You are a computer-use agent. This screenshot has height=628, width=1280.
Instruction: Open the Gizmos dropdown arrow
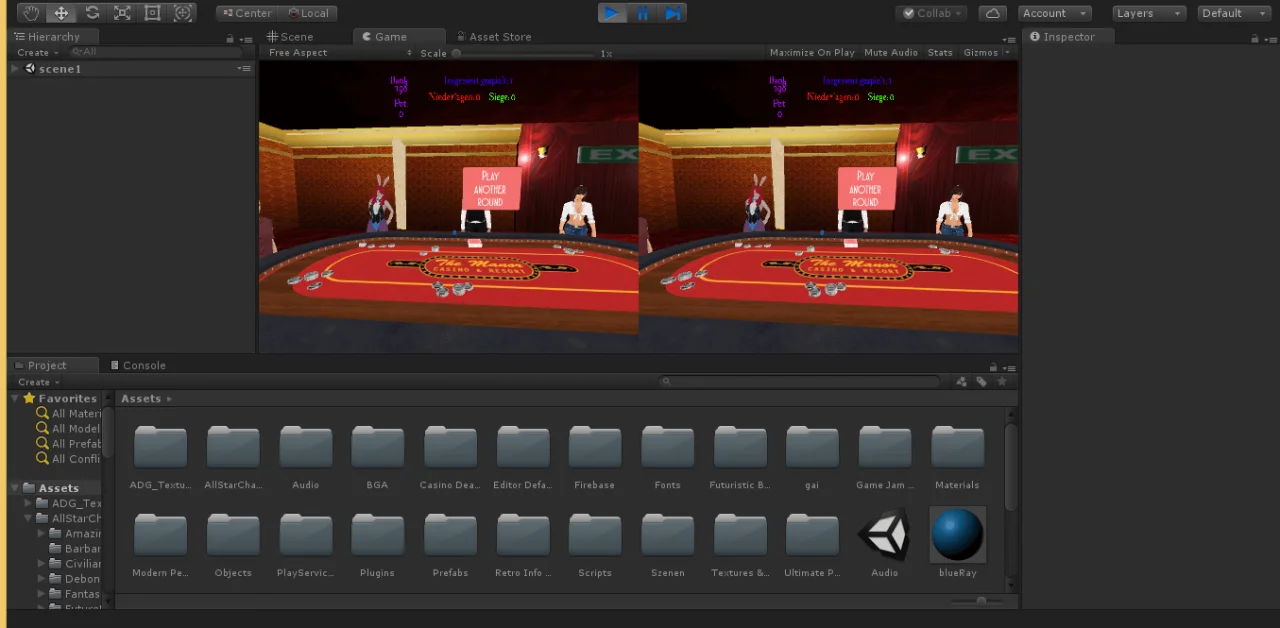pos(1007,53)
